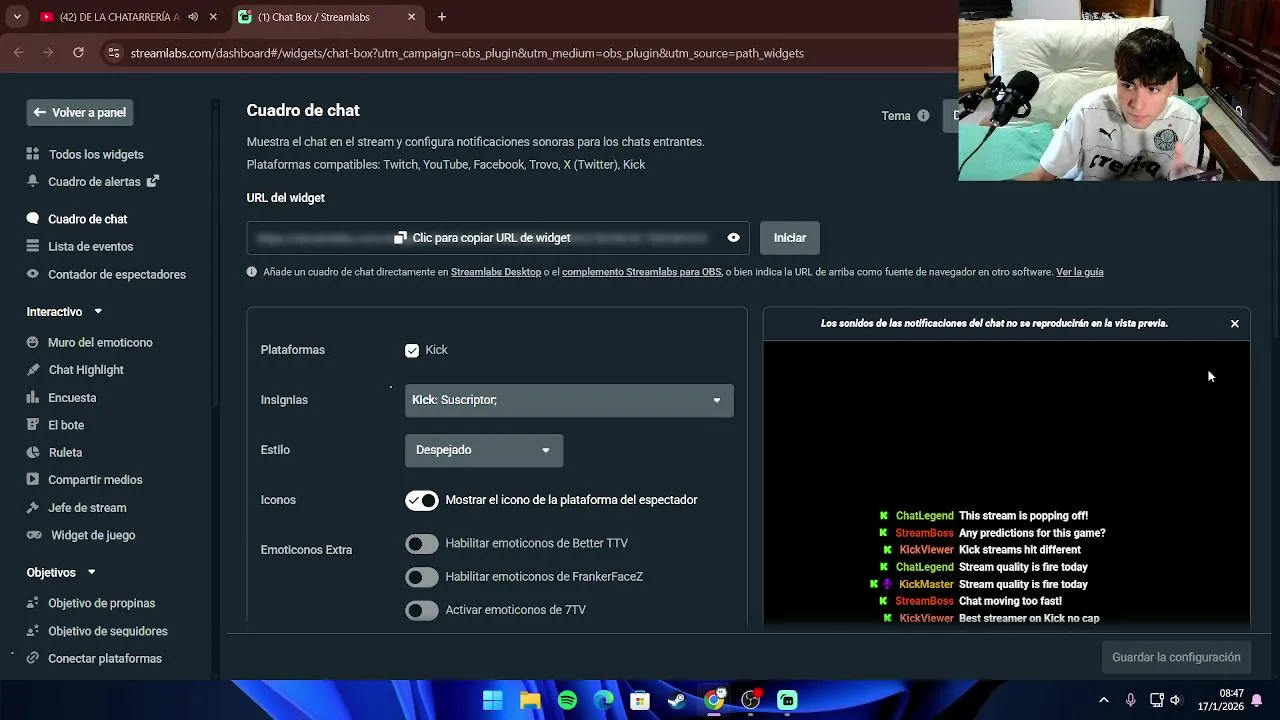
Task: Mute the YouTube tab via speaker icon
Action: (x=193, y=17)
